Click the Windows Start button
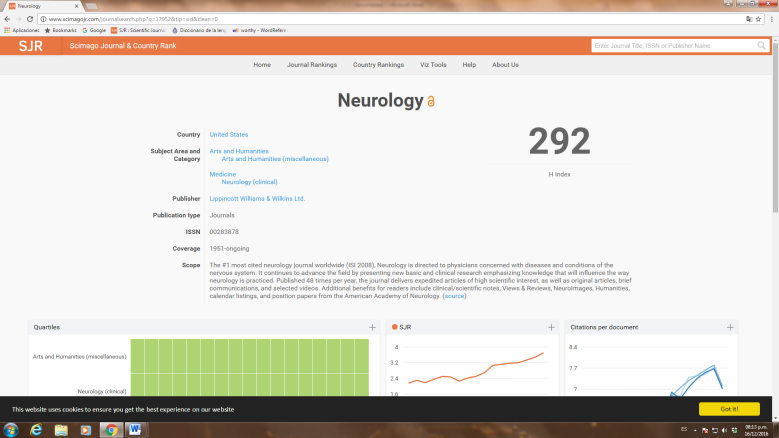 (x=11, y=429)
